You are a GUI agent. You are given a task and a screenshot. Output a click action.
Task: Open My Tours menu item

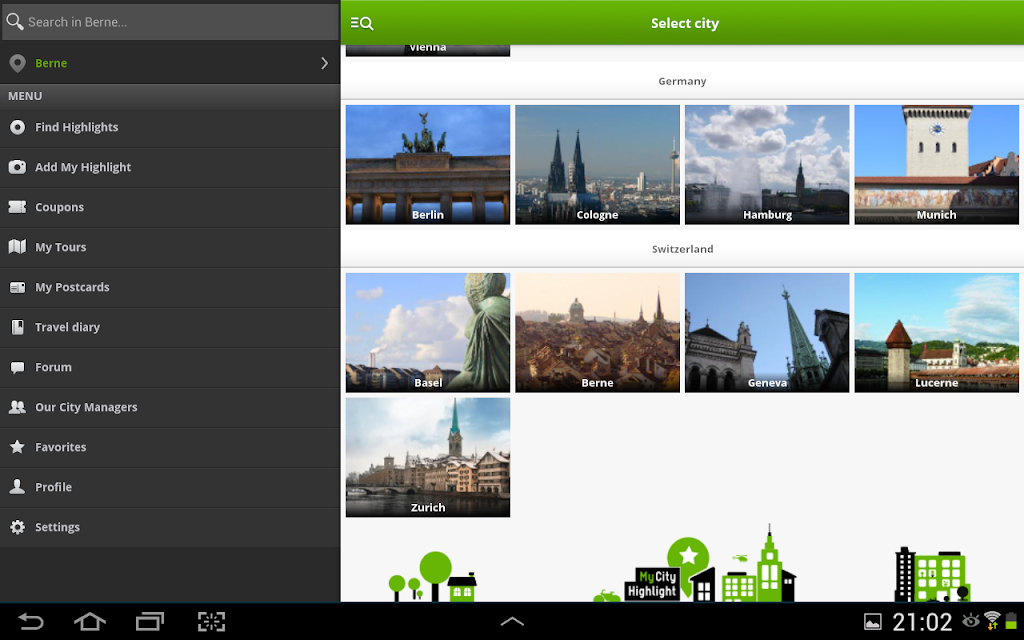coord(170,247)
